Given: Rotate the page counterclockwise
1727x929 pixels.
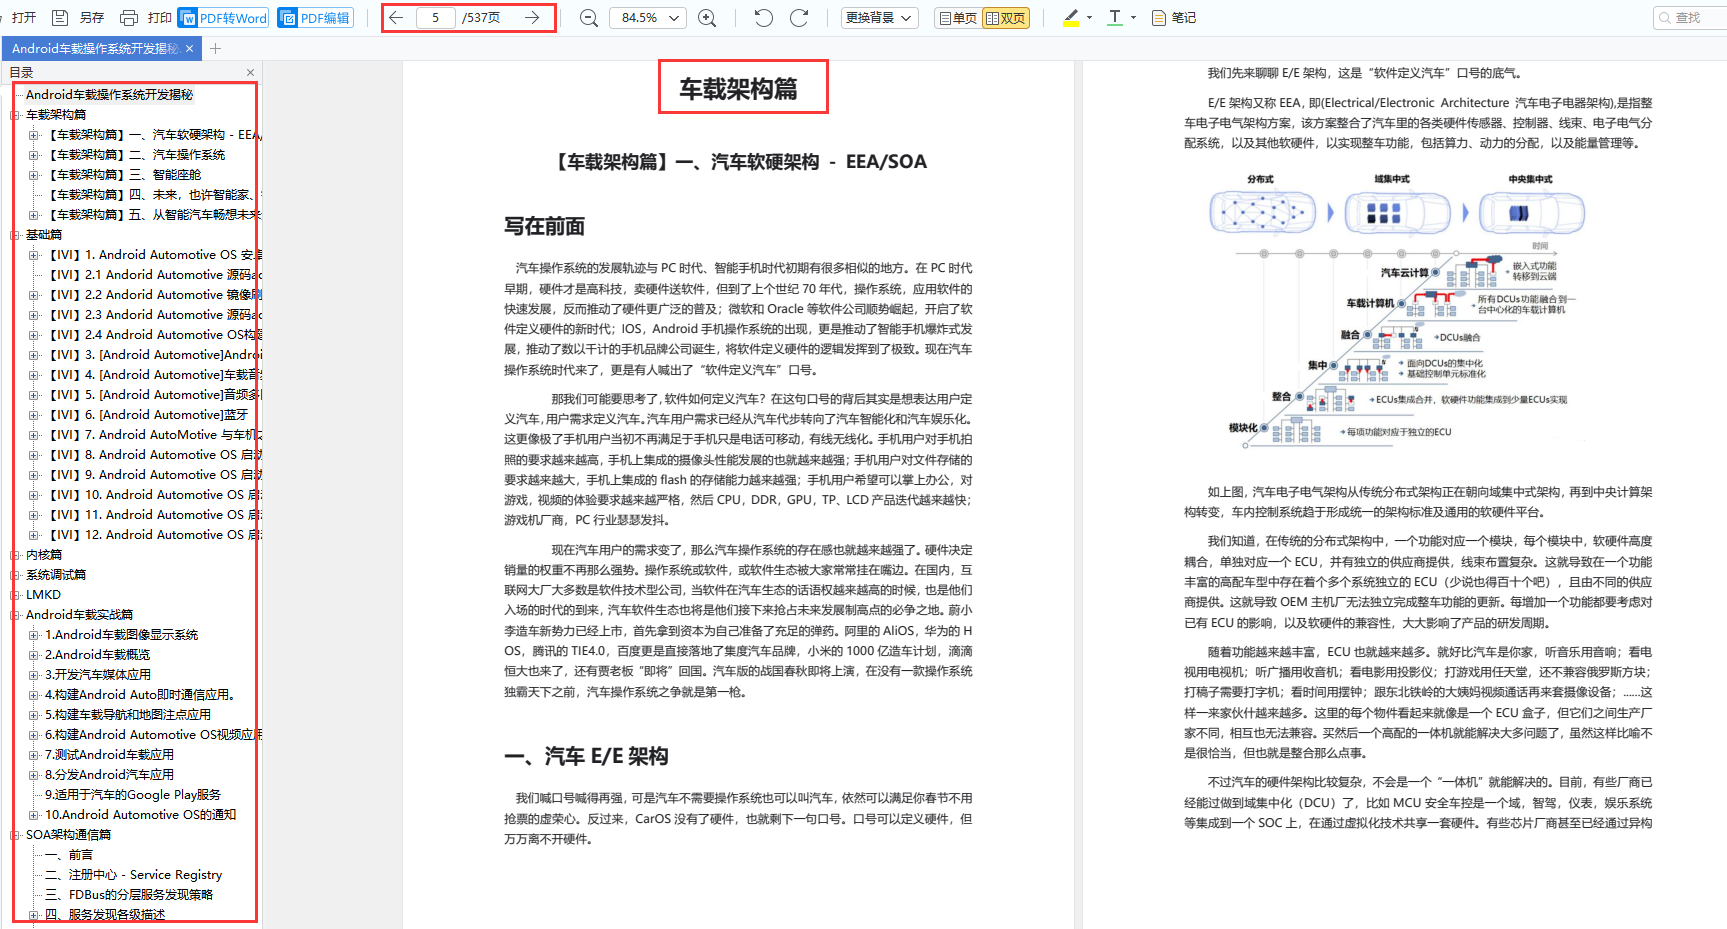Looking at the screenshot, I should (764, 18).
